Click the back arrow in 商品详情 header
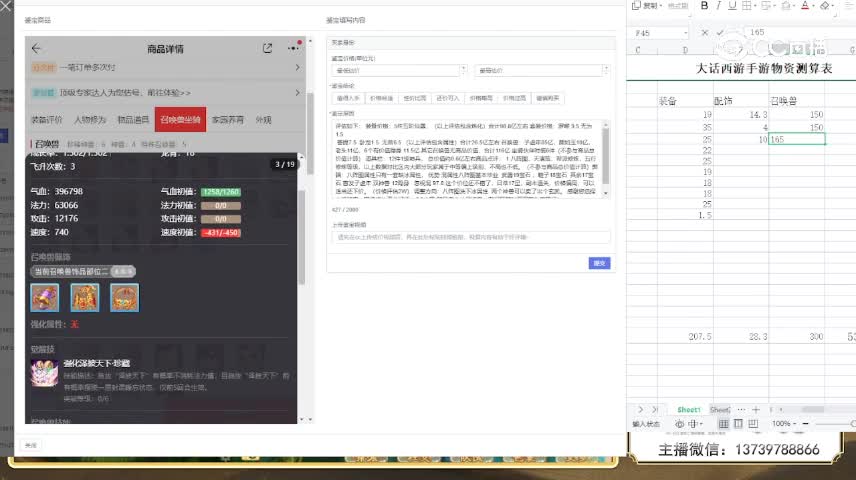 [36, 49]
